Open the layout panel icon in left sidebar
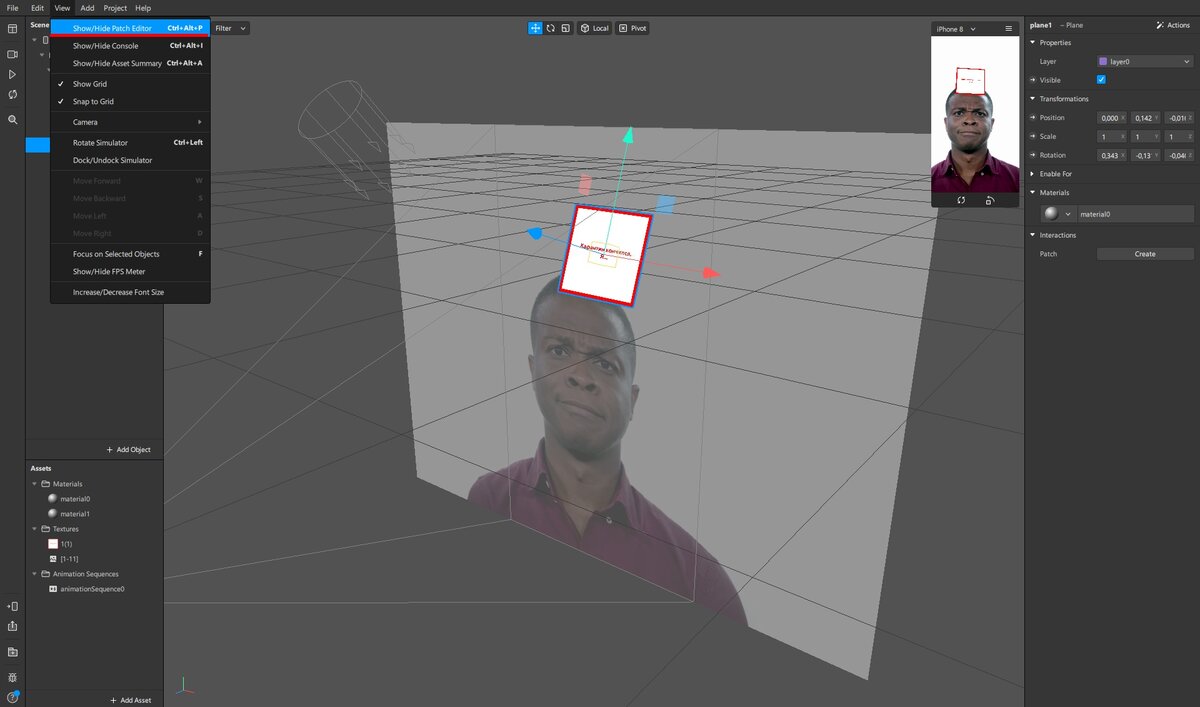 click(x=12, y=30)
